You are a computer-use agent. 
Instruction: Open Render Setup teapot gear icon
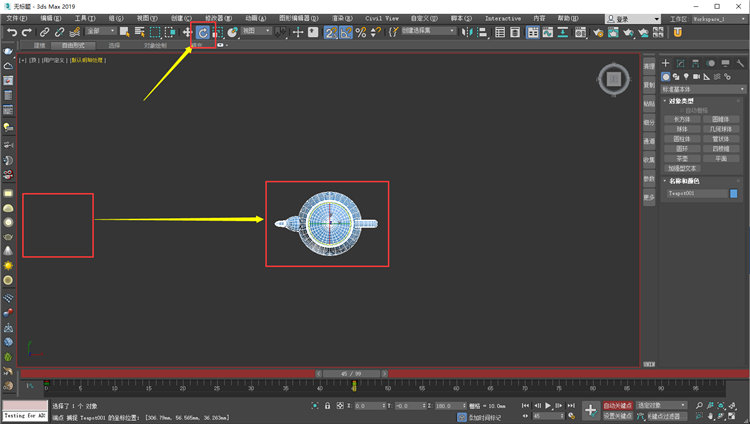pos(598,32)
